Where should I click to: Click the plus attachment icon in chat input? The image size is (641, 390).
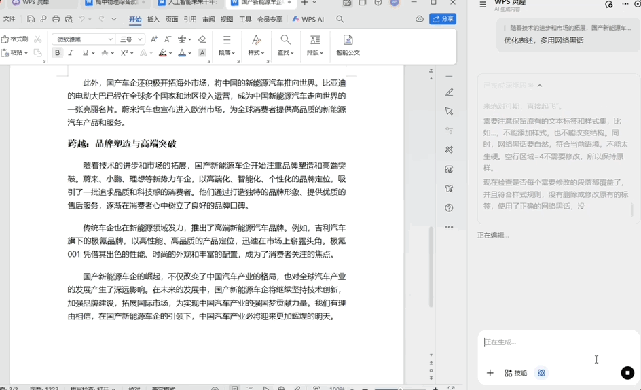[x=490, y=373]
